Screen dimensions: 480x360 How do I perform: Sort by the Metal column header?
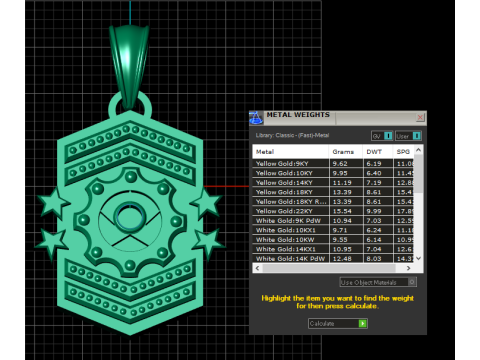point(290,152)
